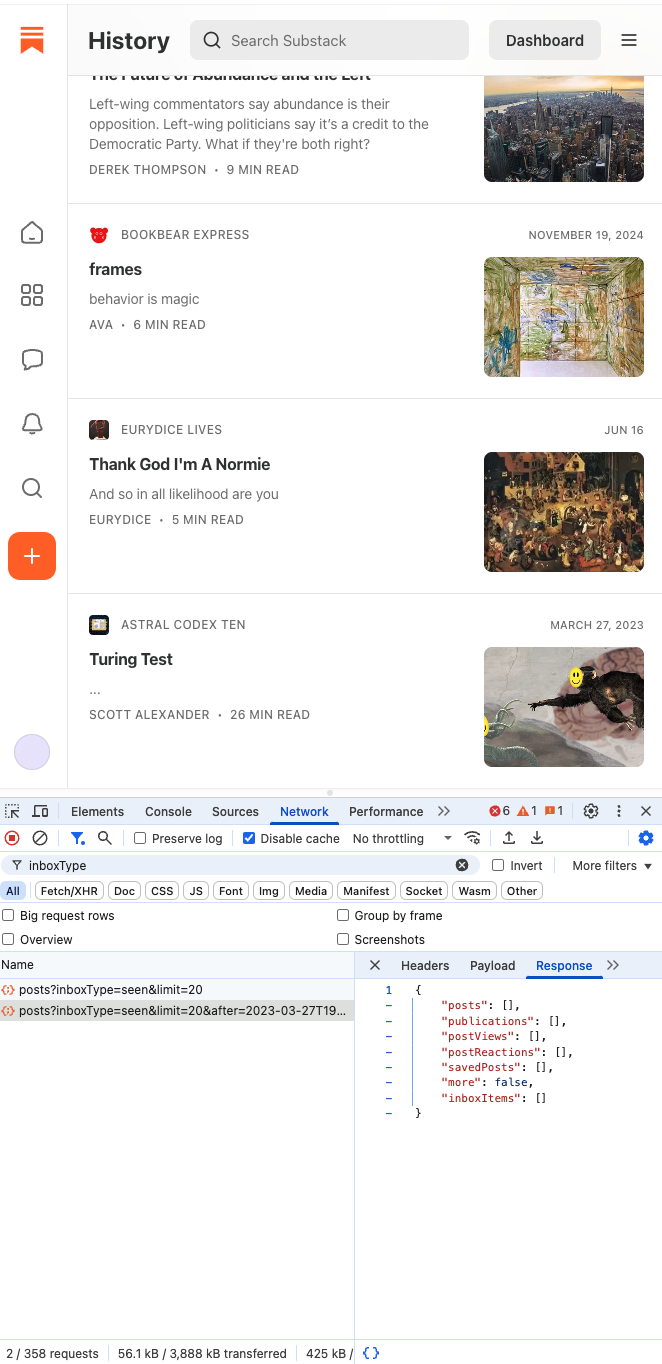Open DevTools three-dot customize menu
The height and width of the screenshot is (1364, 662).
tap(619, 811)
